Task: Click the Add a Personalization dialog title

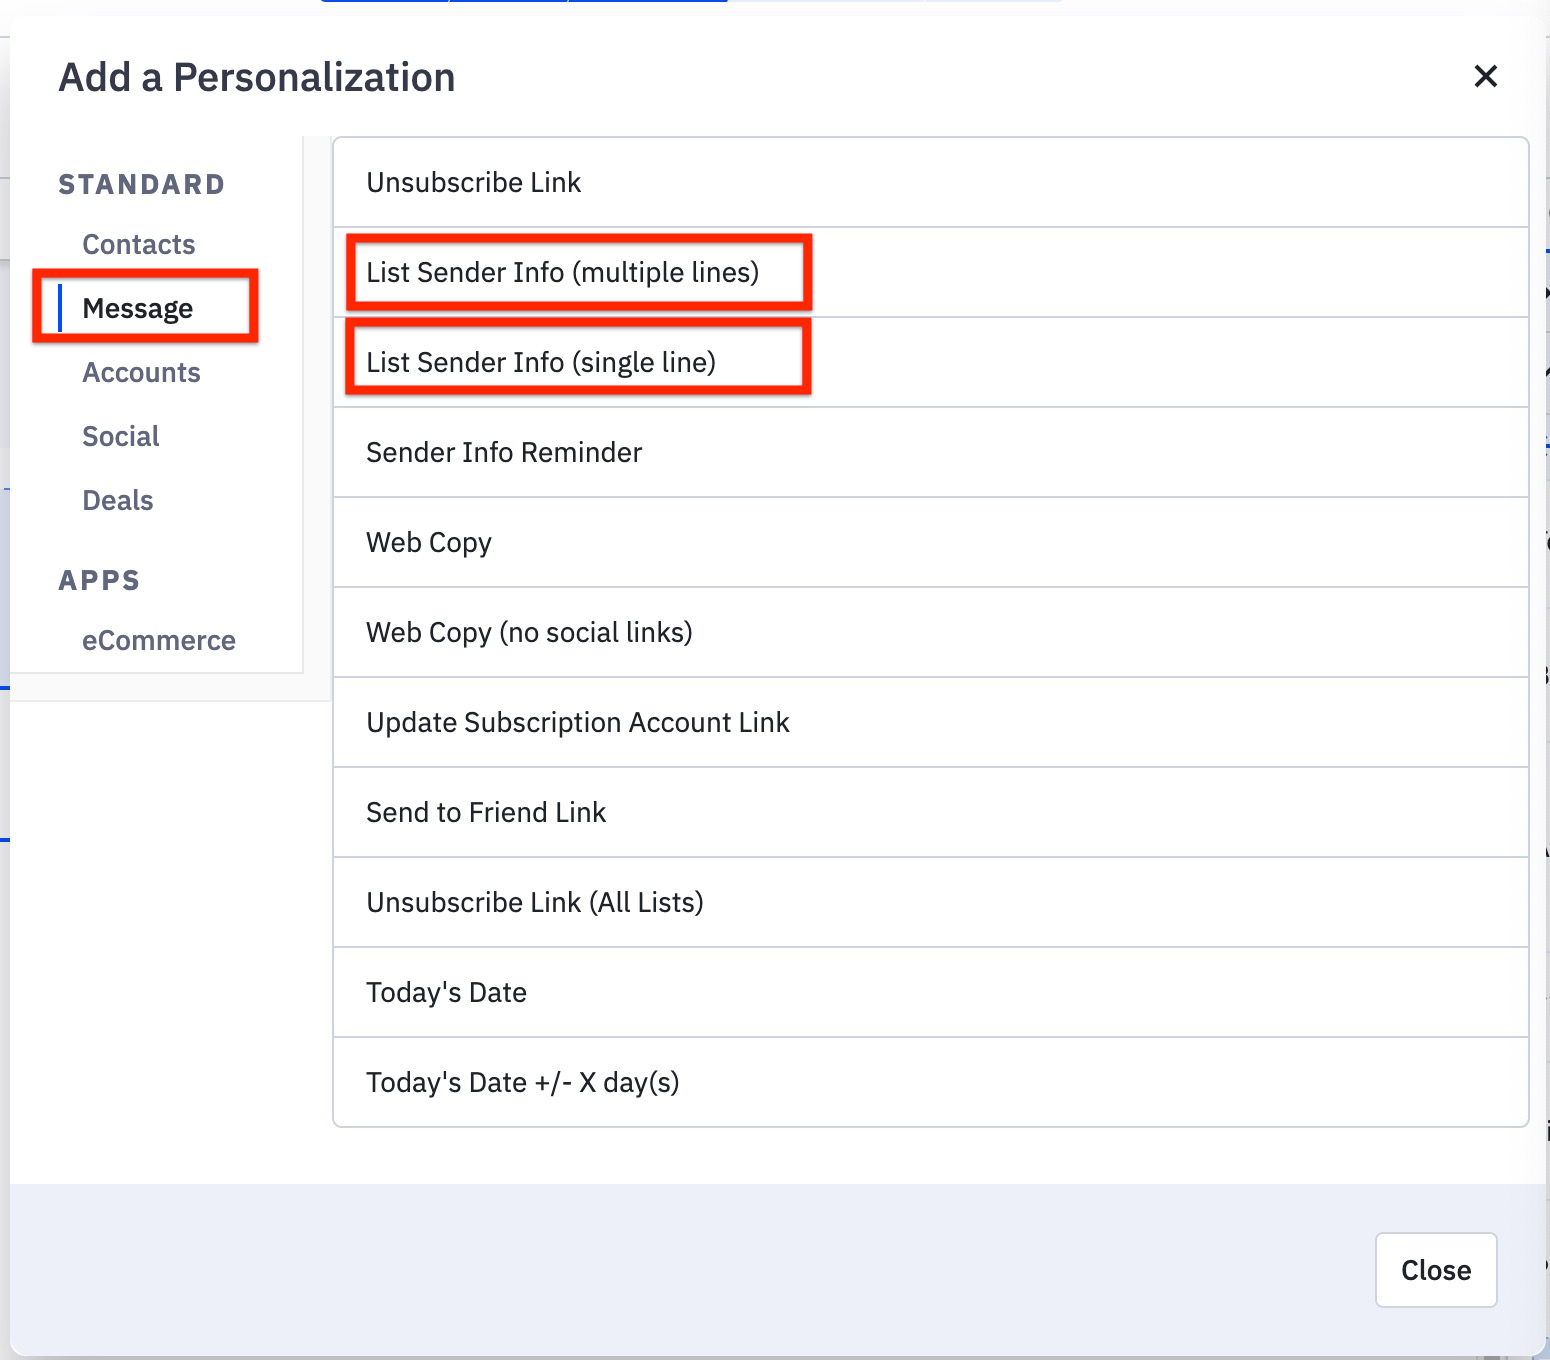Action: click(257, 76)
